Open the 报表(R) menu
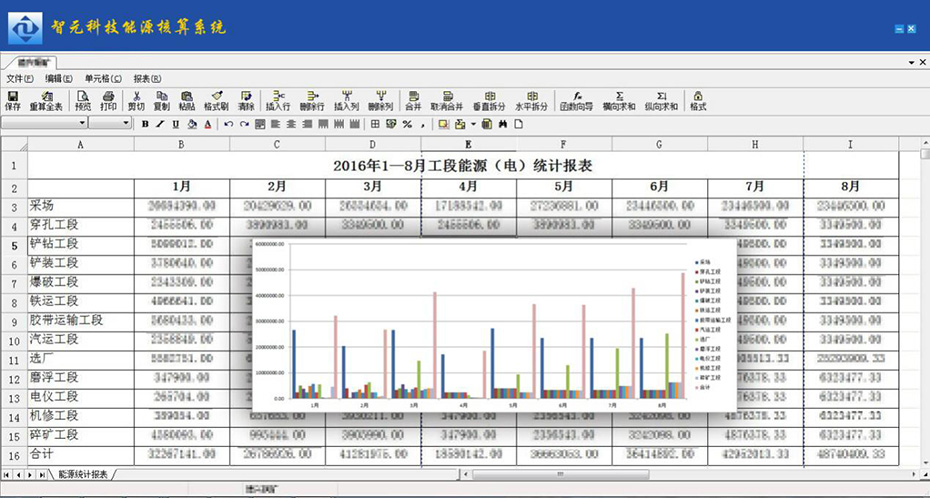 [147, 78]
